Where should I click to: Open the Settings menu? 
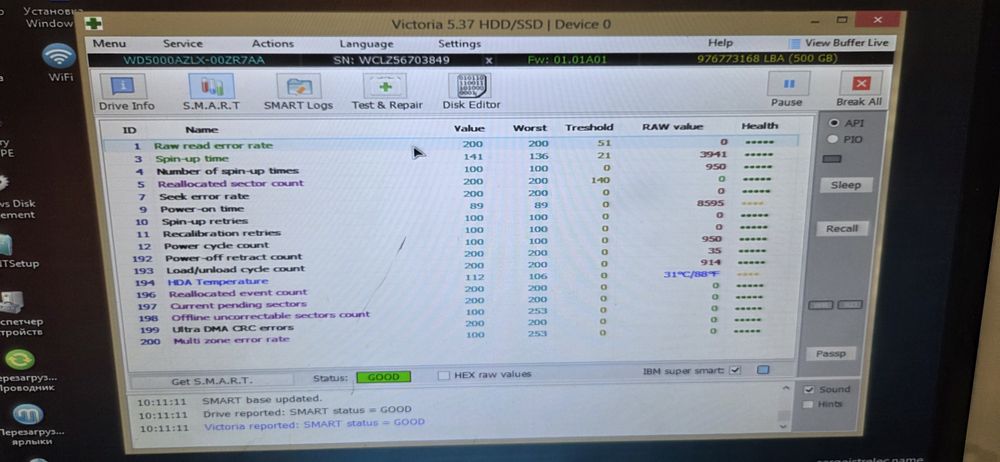459,43
